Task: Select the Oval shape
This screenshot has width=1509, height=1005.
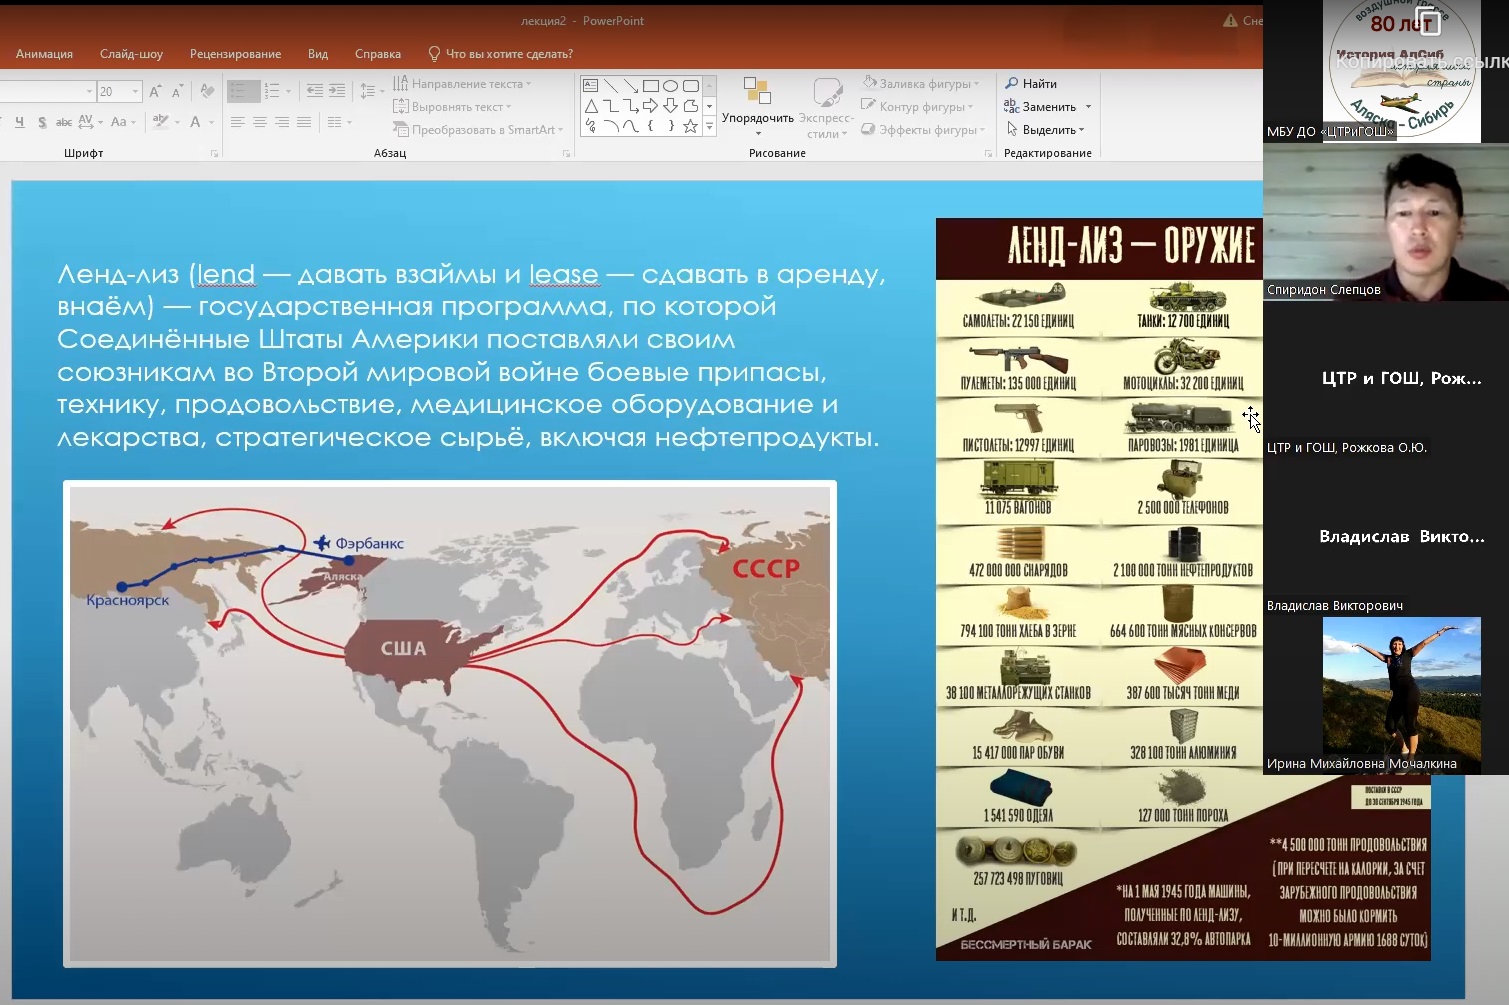Action: coord(670,85)
